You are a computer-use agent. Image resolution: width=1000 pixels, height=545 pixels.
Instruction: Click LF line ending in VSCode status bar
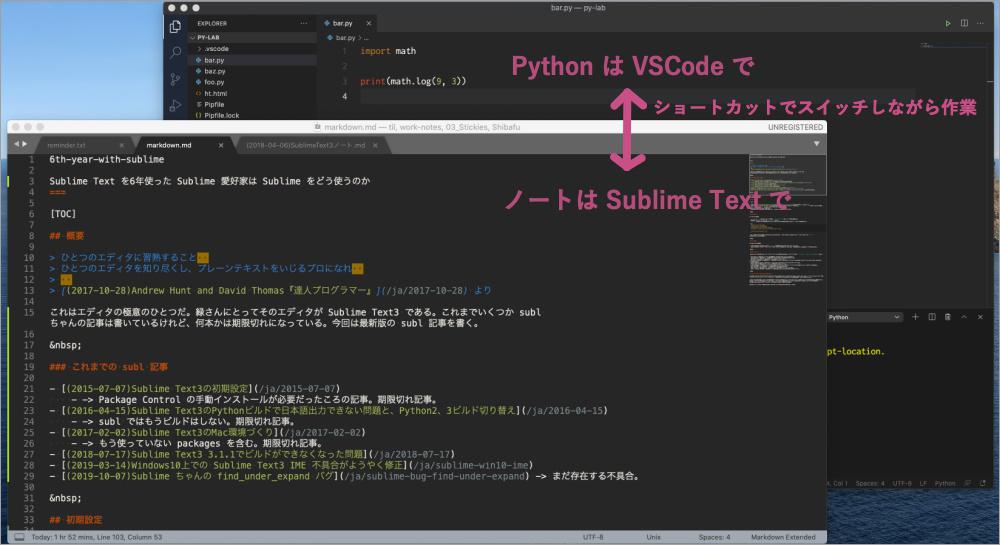click(923, 483)
